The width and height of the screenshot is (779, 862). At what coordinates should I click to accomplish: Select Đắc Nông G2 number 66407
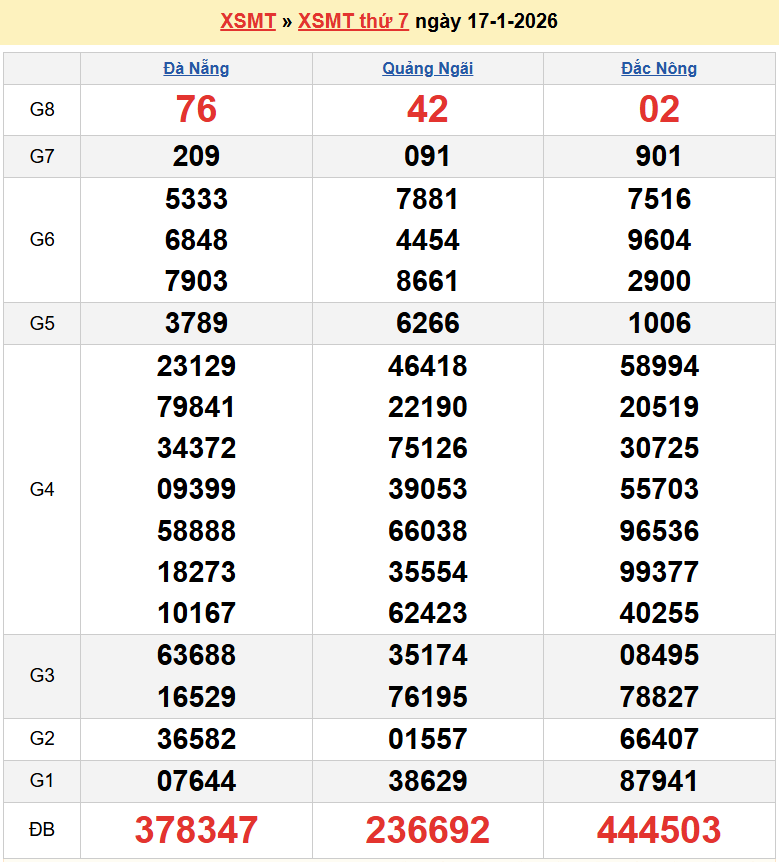(659, 739)
